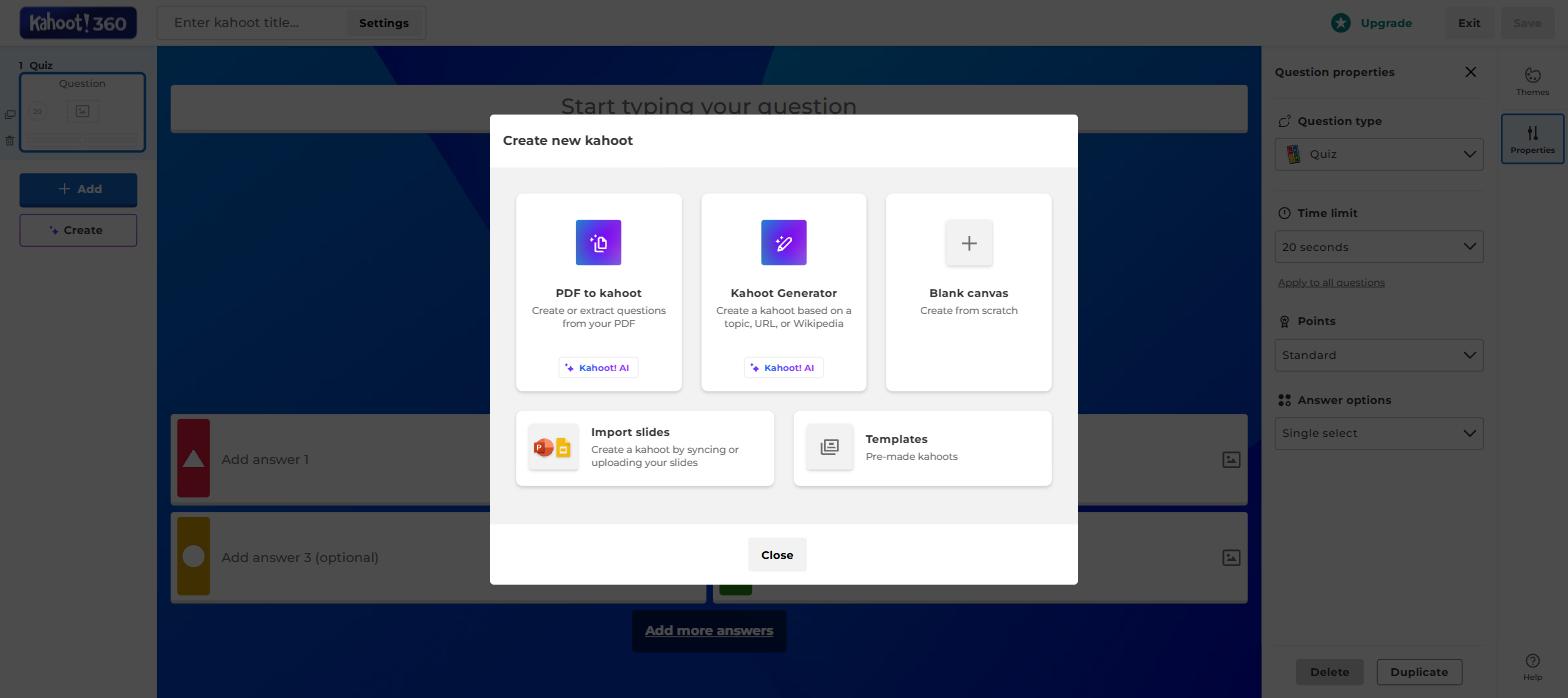Close the Create new kahoot dialog
1568x698 pixels.
click(777, 555)
